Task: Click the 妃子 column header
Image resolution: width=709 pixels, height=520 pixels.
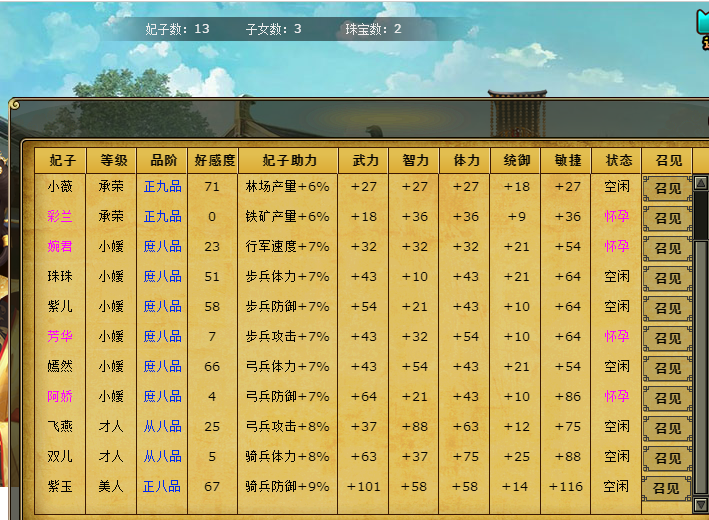Action: (x=61, y=161)
